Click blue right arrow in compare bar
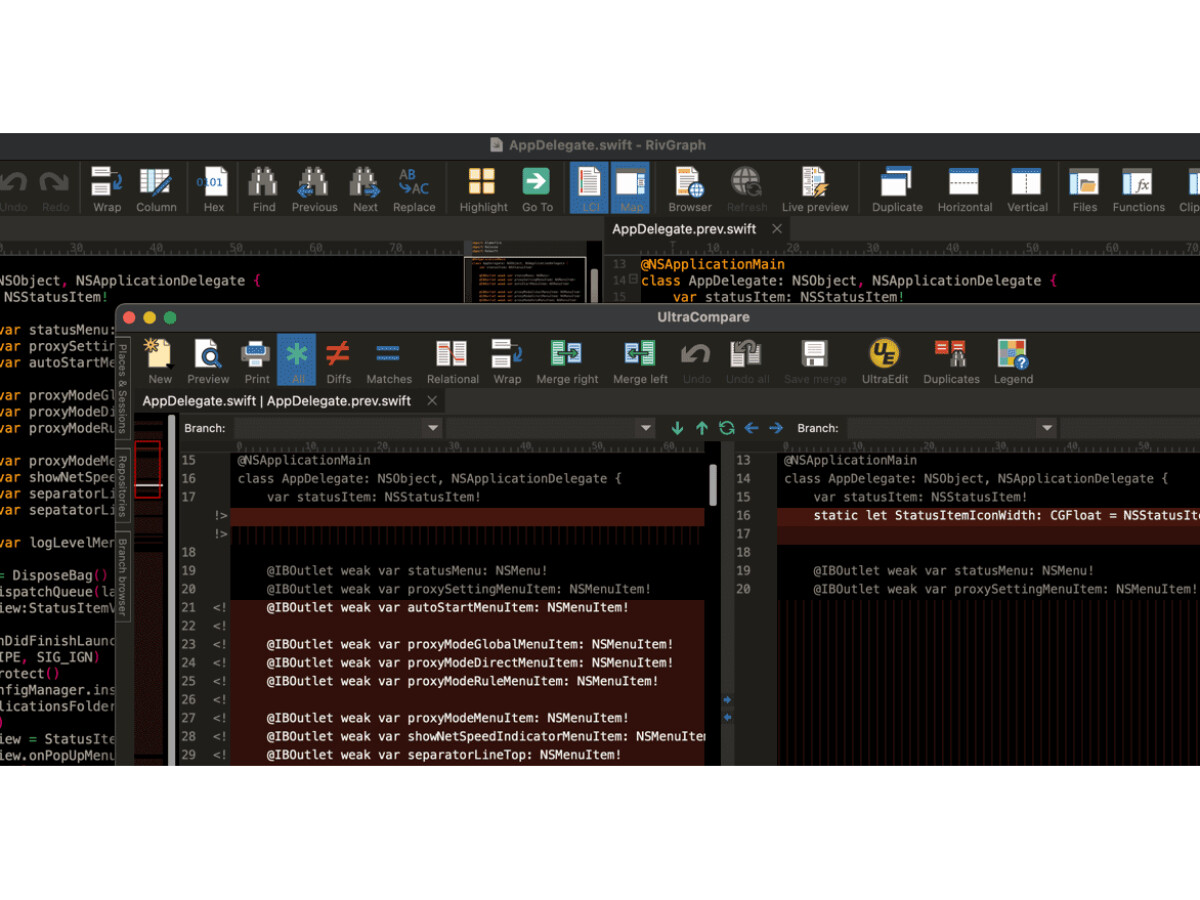1200x900 pixels. click(x=776, y=428)
